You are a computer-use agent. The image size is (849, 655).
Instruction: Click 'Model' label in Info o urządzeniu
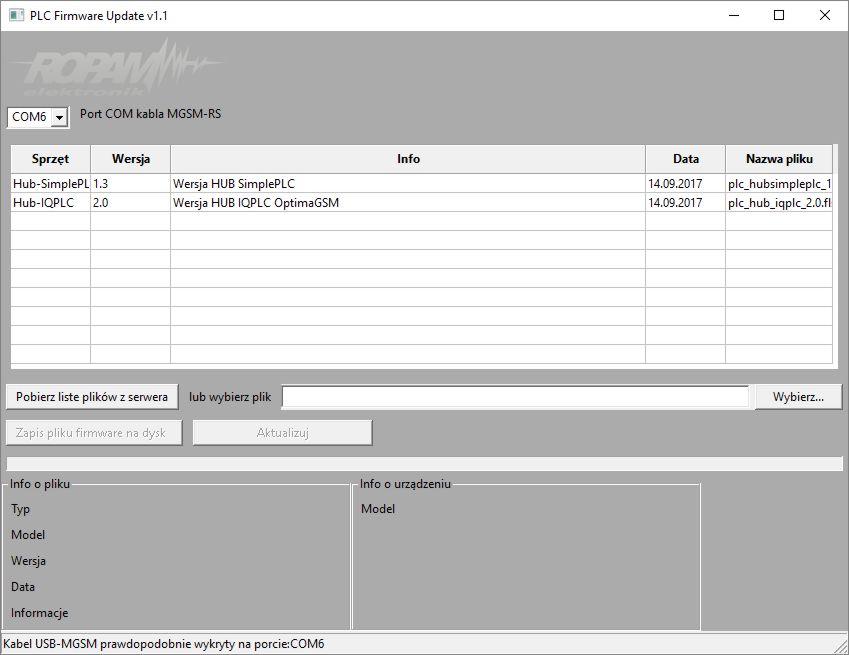pyautogui.click(x=378, y=509)
